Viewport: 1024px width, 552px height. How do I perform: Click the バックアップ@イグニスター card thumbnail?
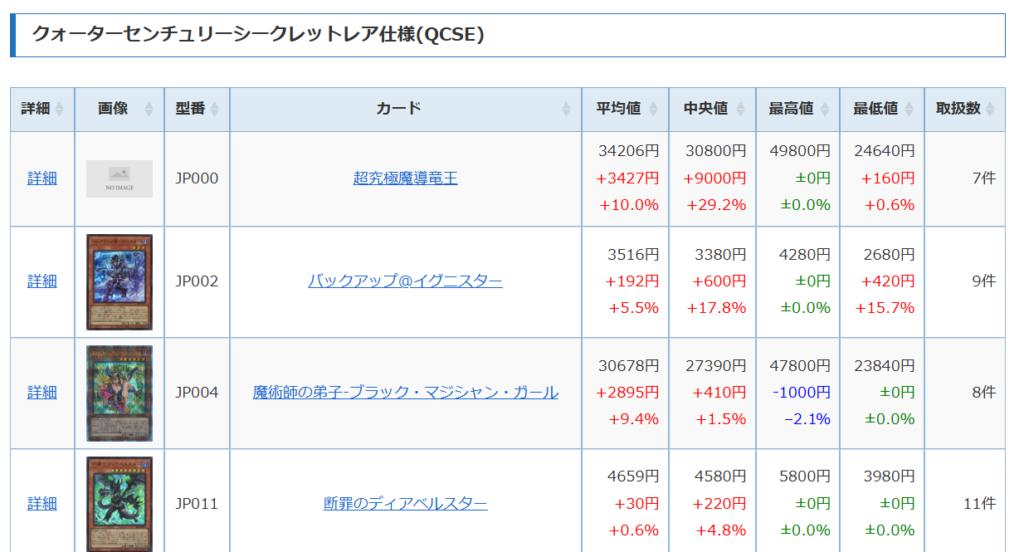coord(120,282)
